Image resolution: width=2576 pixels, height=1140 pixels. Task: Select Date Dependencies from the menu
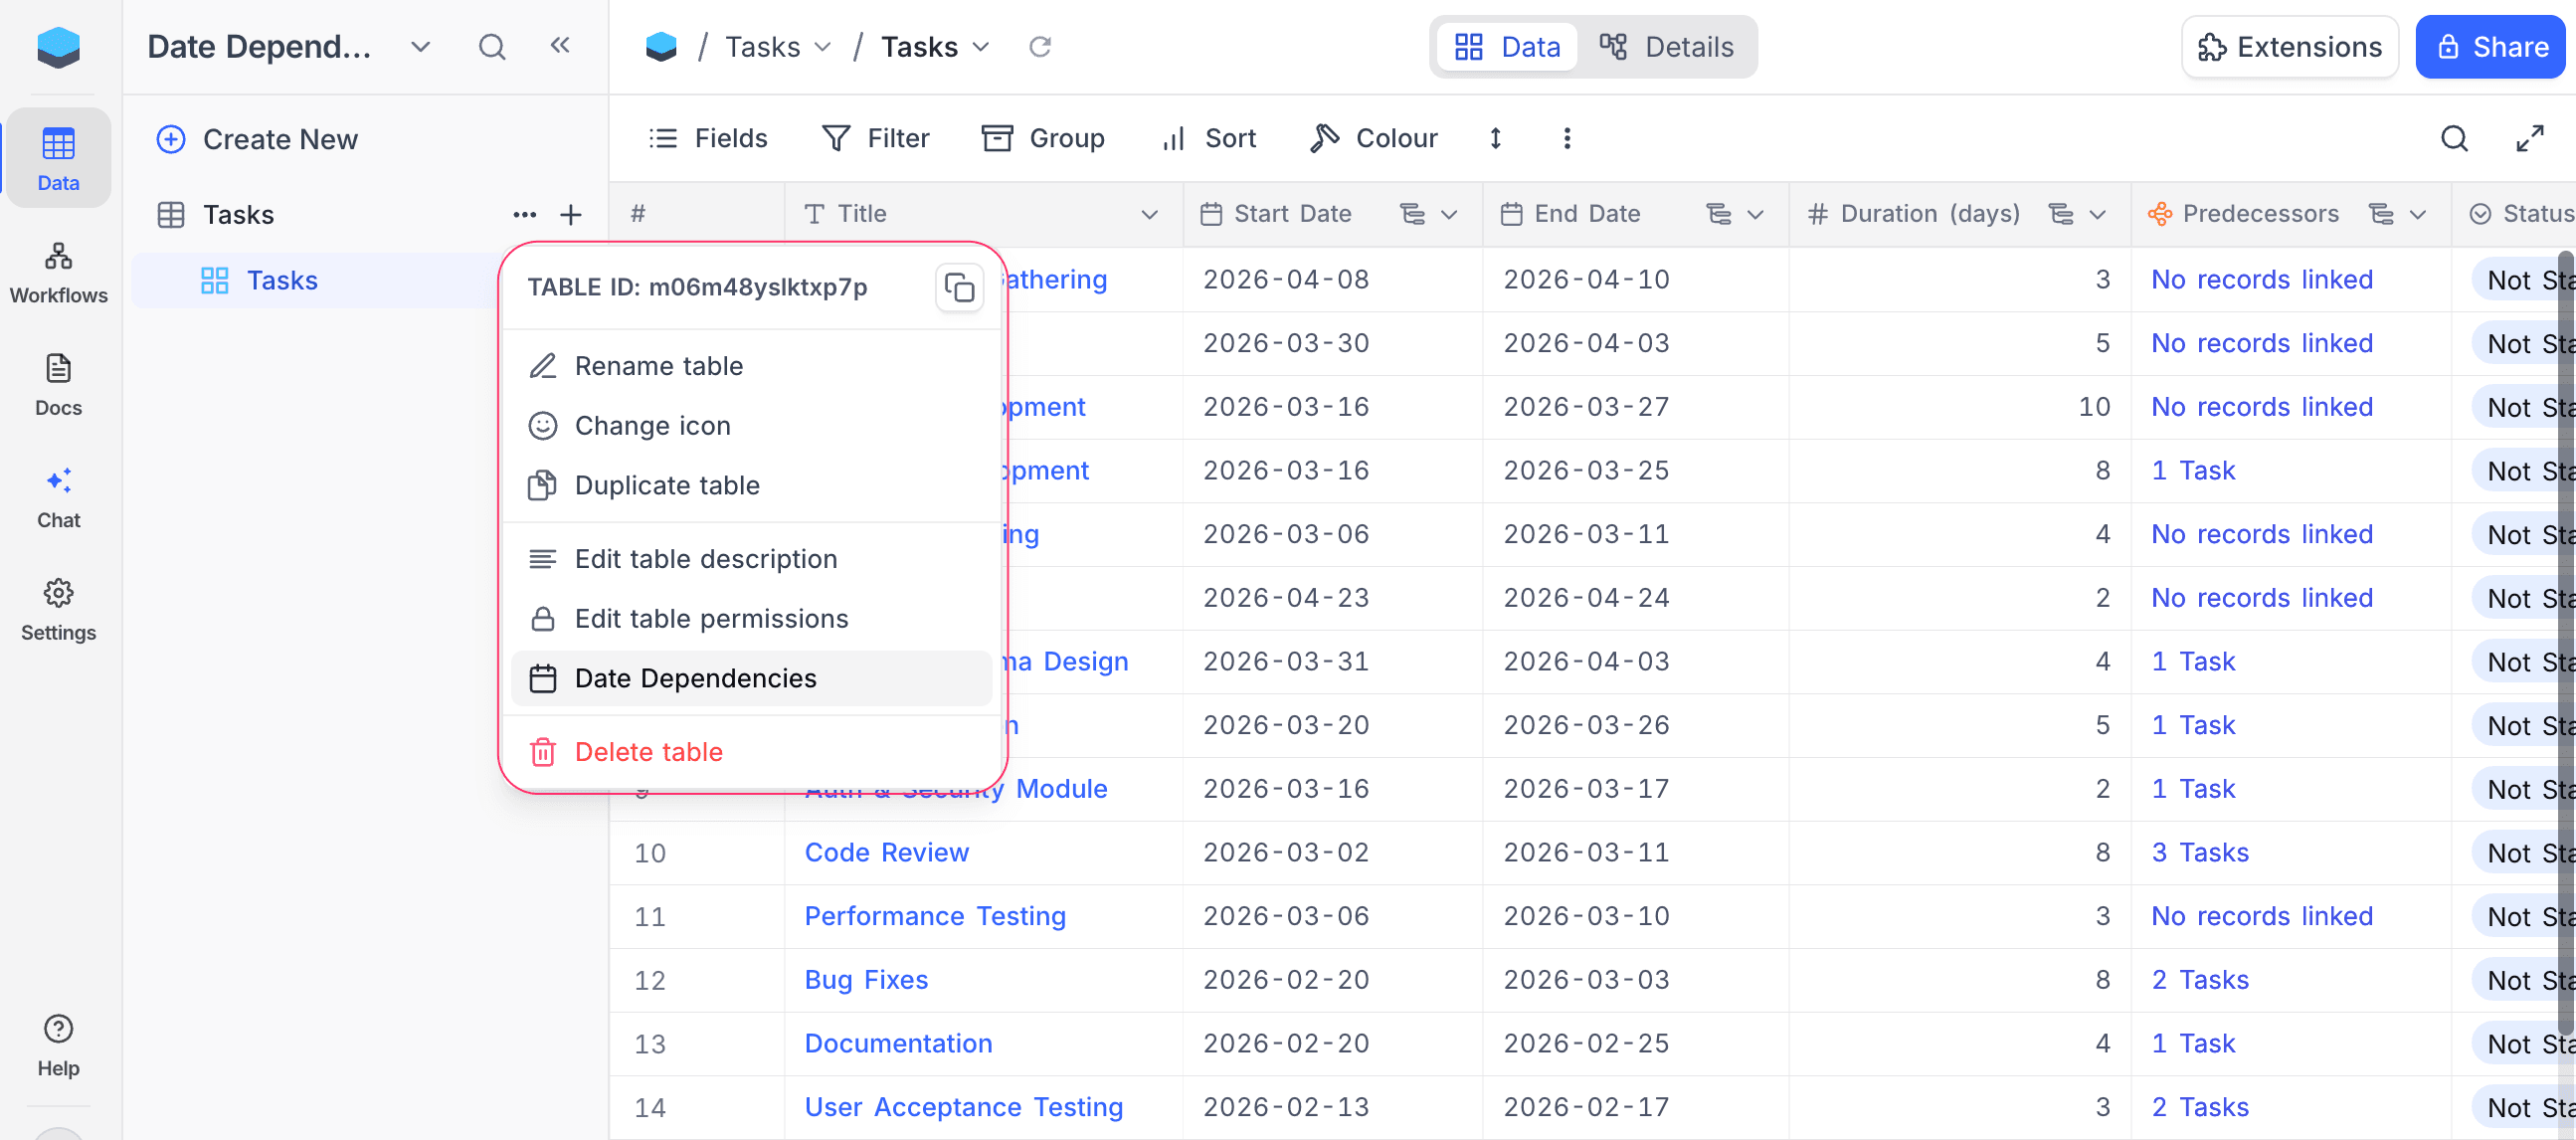pos(695,678)
